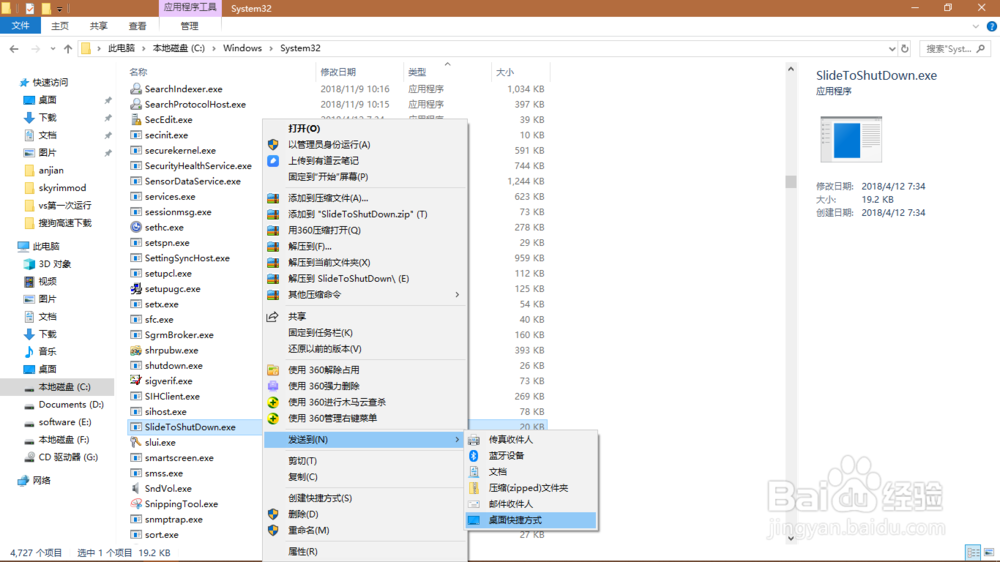Click the 360 force delete icon
The width and height of the screenshot is (1000, 562).
pos(273,386)
